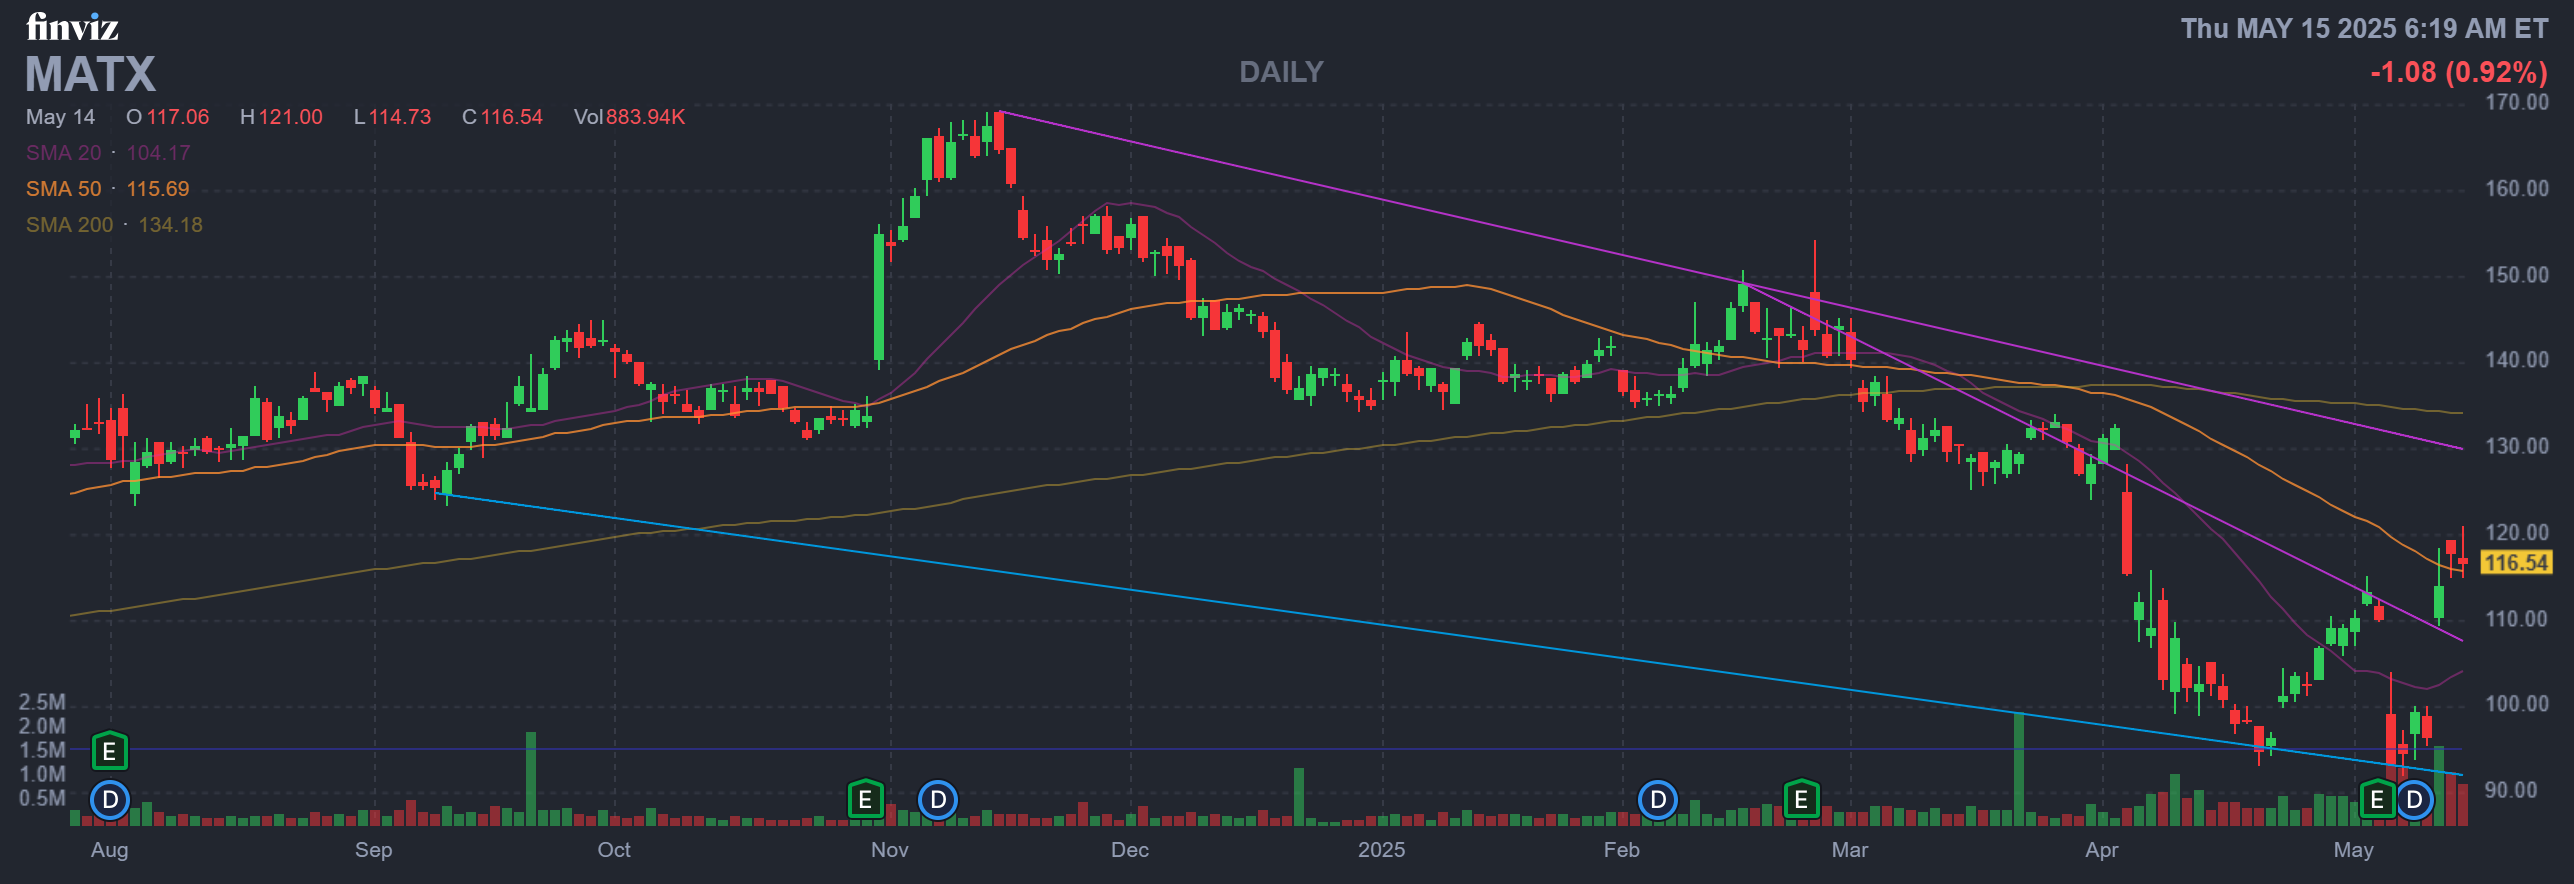Click the Oct month label
This screenshot has height=884, width=2574.
click(613, 850)
